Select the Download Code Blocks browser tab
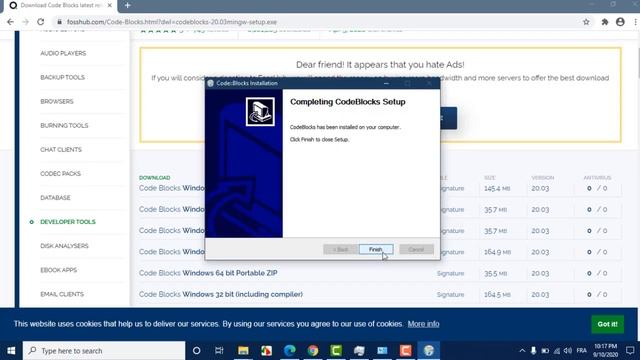Image resolution: width=640 pixels, height=360 pixels. pos(60,6)
